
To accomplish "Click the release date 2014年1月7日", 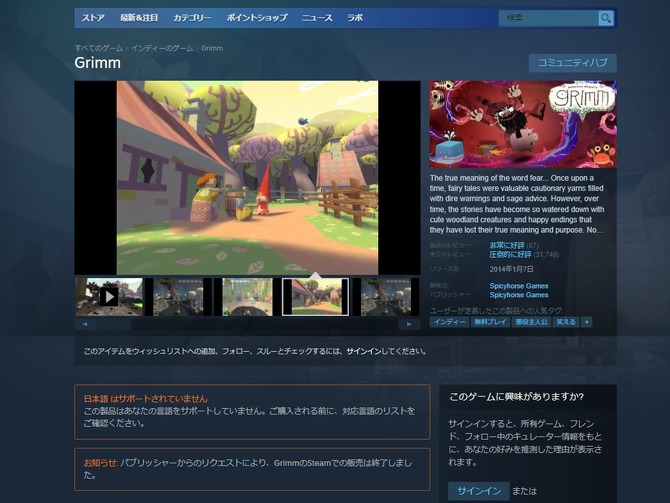I will pos(511,269).
